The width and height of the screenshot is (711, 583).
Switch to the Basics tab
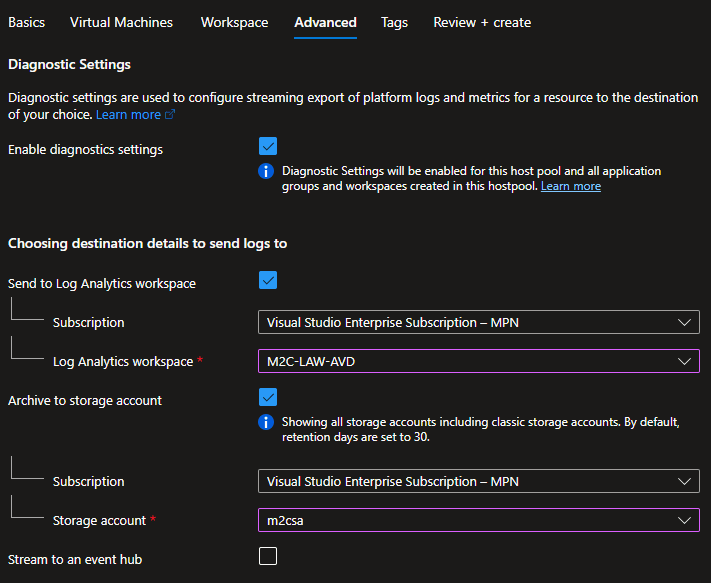click(26, 22)
